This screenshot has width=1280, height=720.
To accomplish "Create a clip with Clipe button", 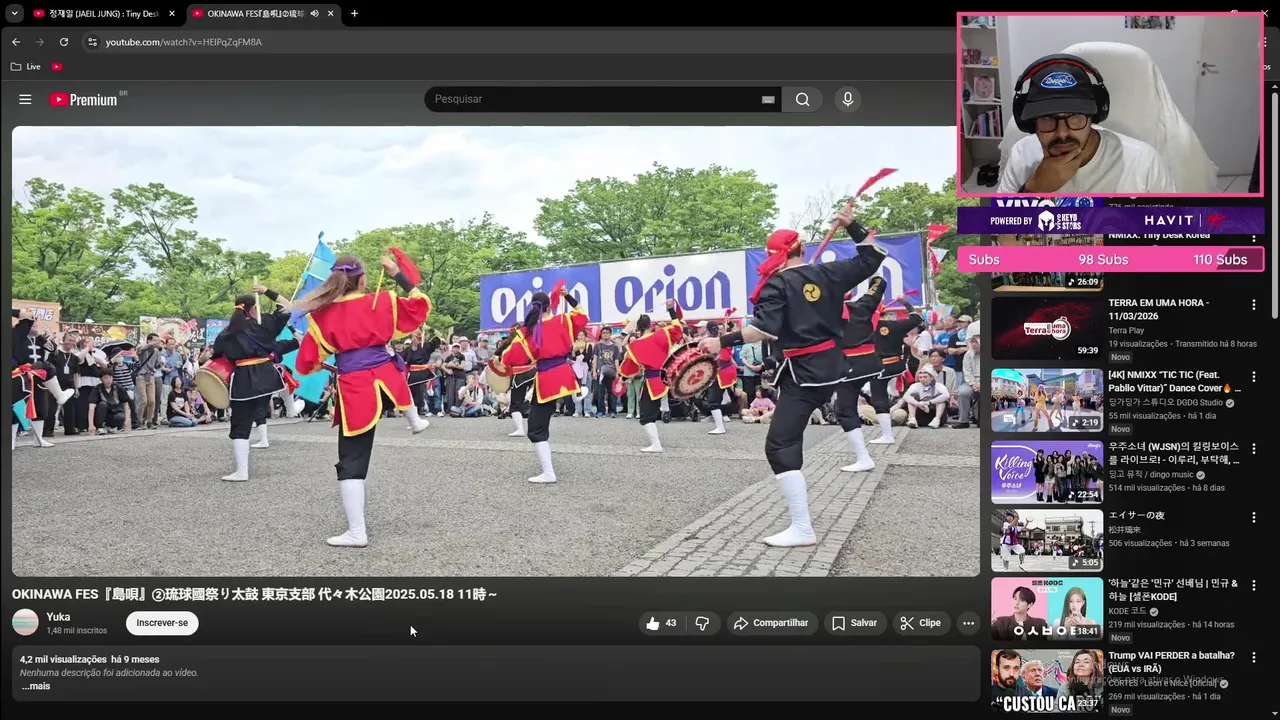I will click(x=920, y=623).
